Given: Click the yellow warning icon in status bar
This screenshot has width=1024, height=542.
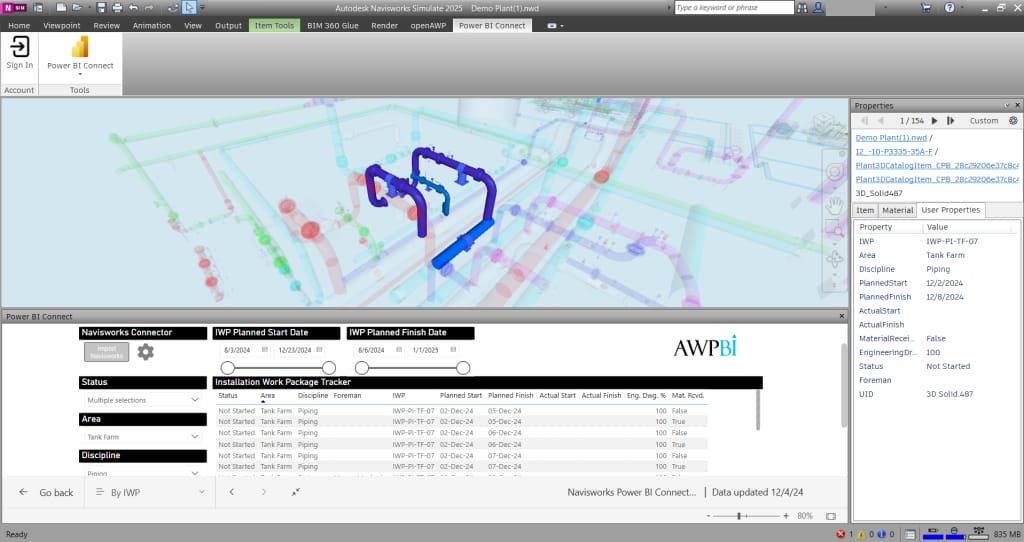Looking at the screenshot, I should tap(861, 534).
